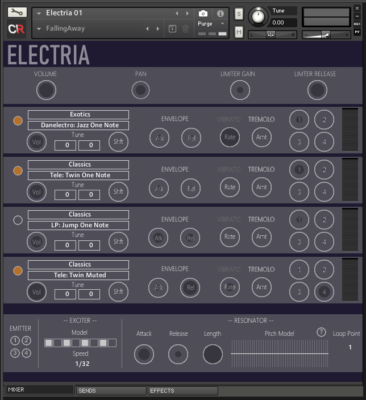Click the Tune knob in the header
The width and height of the screenshot is (366, 400).
click(x=258, y=16)
